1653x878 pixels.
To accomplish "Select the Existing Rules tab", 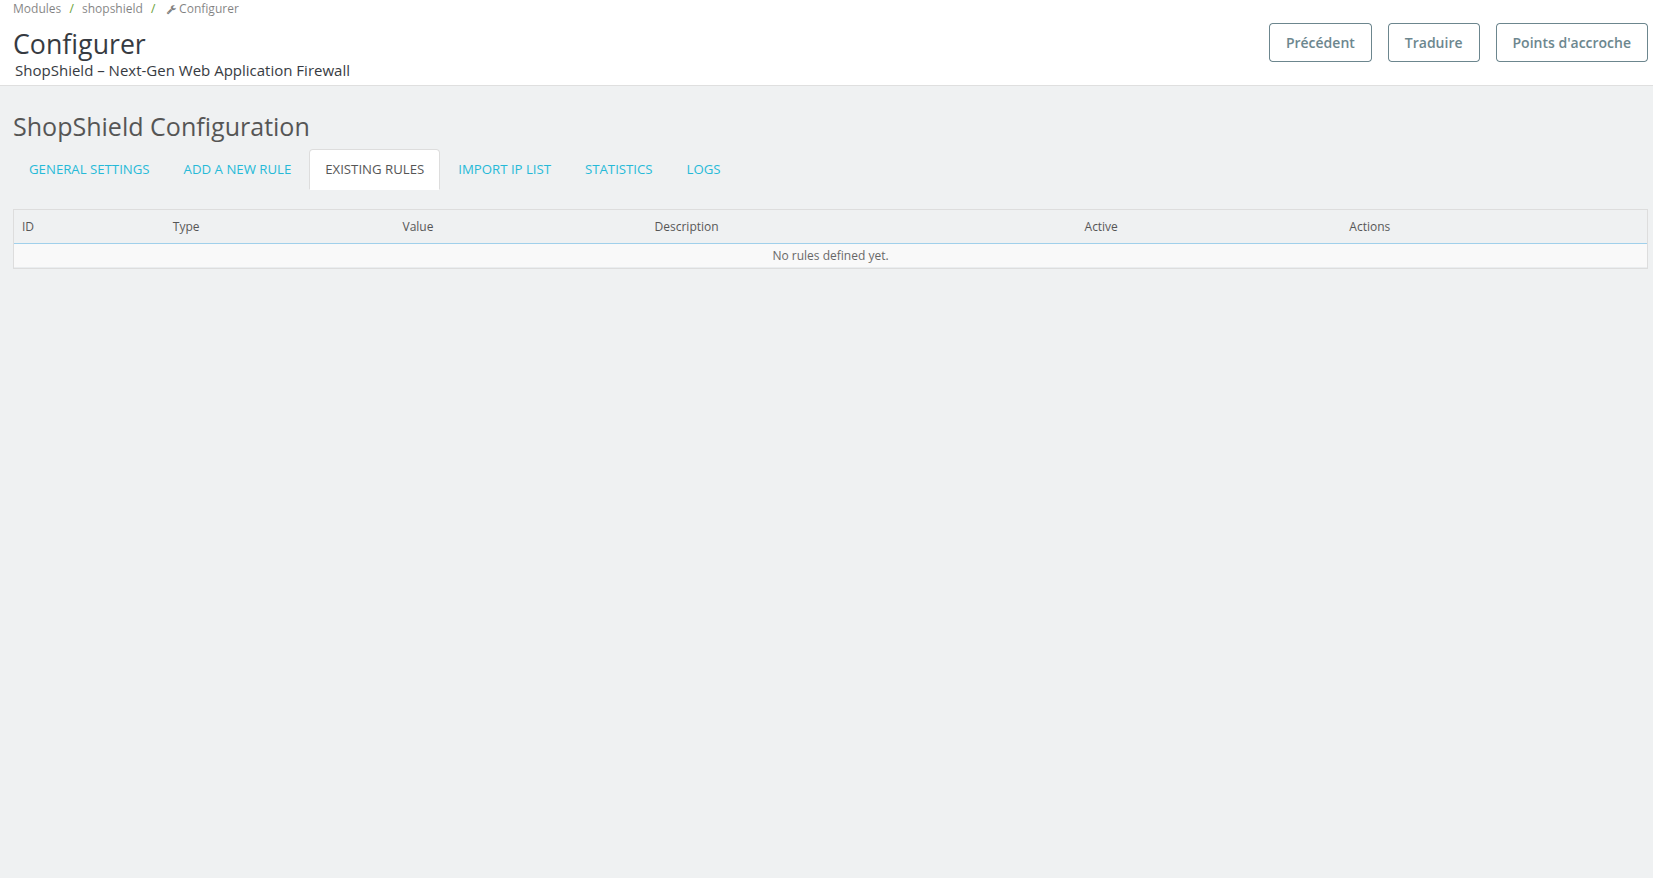I will [x=375, y=170].
